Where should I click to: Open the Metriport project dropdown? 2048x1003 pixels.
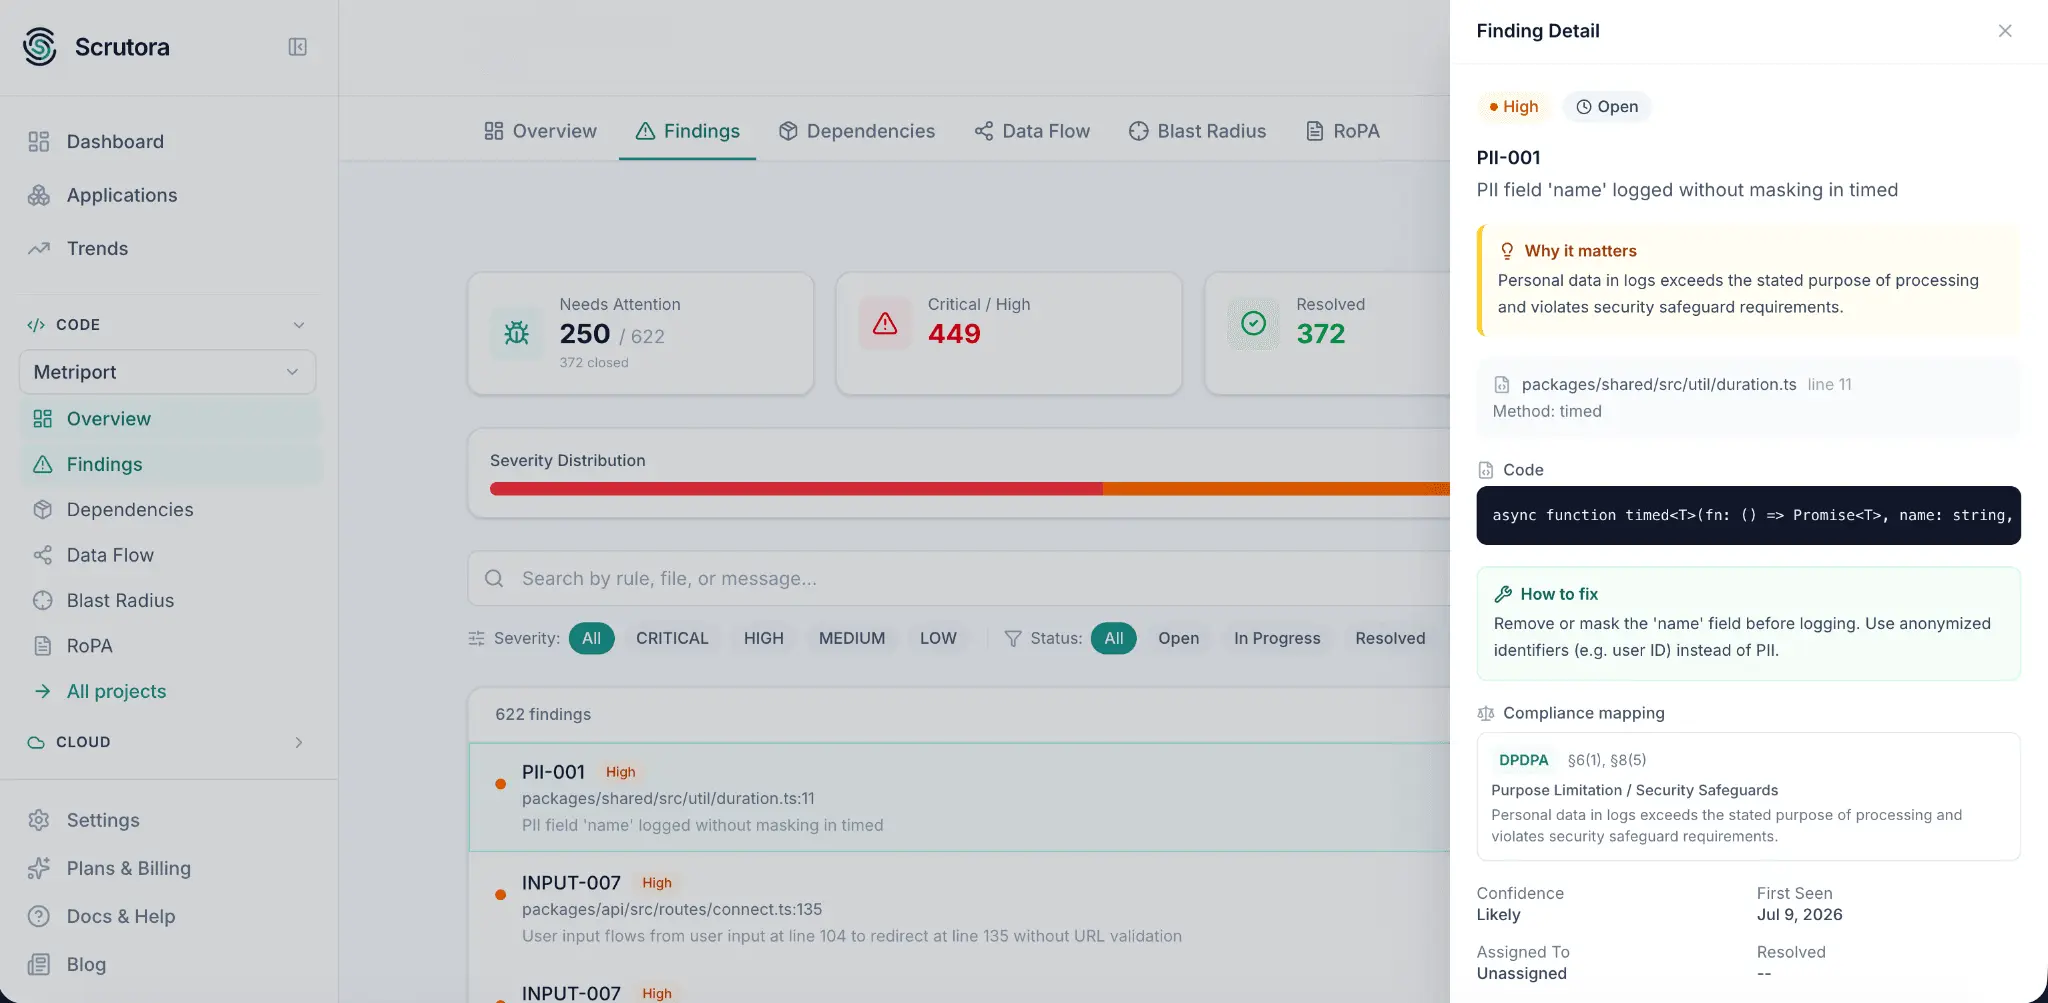tap(167, 372)
